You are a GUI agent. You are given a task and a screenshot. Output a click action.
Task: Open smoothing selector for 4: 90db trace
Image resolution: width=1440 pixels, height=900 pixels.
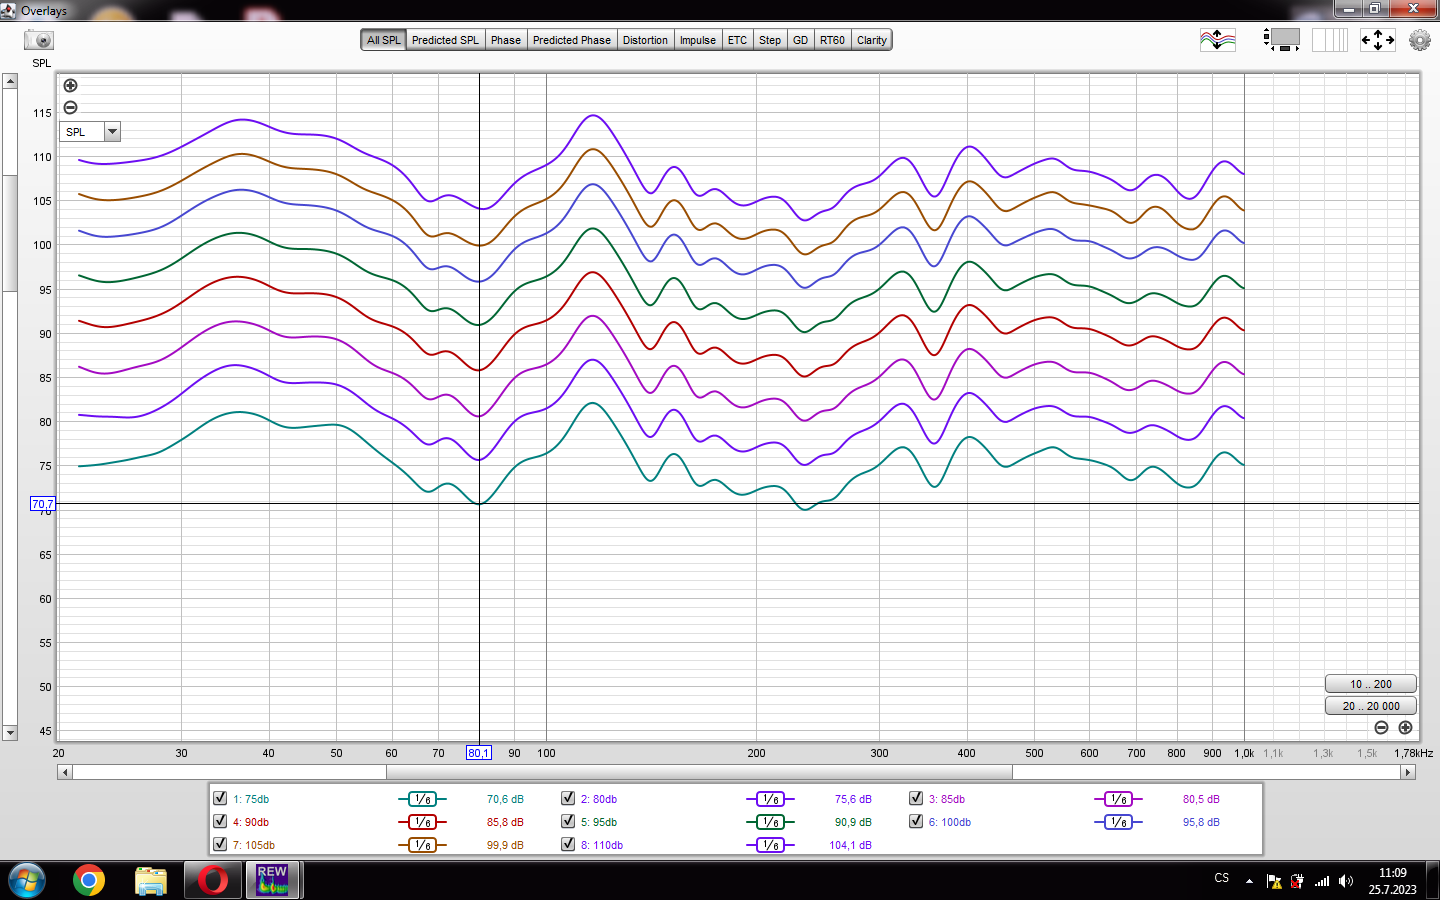coord(422,822)
